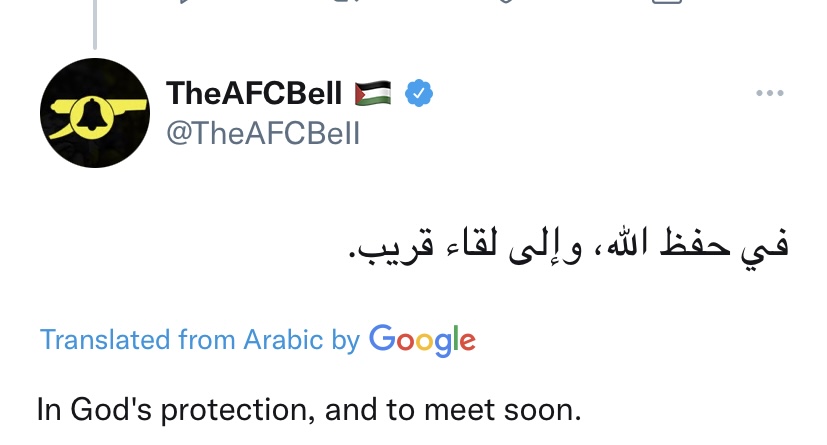Click the blue verified badge
This screenshot has width=827, height=445.
(418, 94)
